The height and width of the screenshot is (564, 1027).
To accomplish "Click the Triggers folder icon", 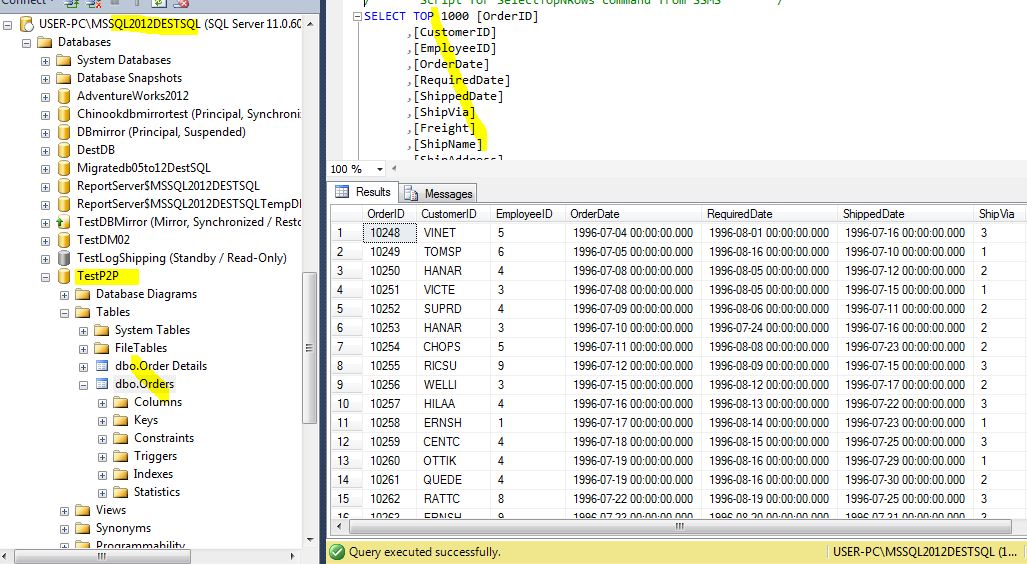I will click(121, 456).
